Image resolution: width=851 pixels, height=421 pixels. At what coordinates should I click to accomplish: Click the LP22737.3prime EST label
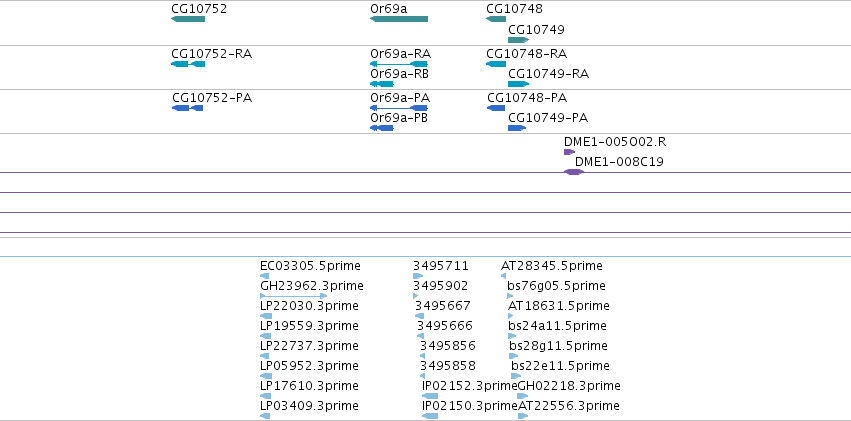pos(309,346)
